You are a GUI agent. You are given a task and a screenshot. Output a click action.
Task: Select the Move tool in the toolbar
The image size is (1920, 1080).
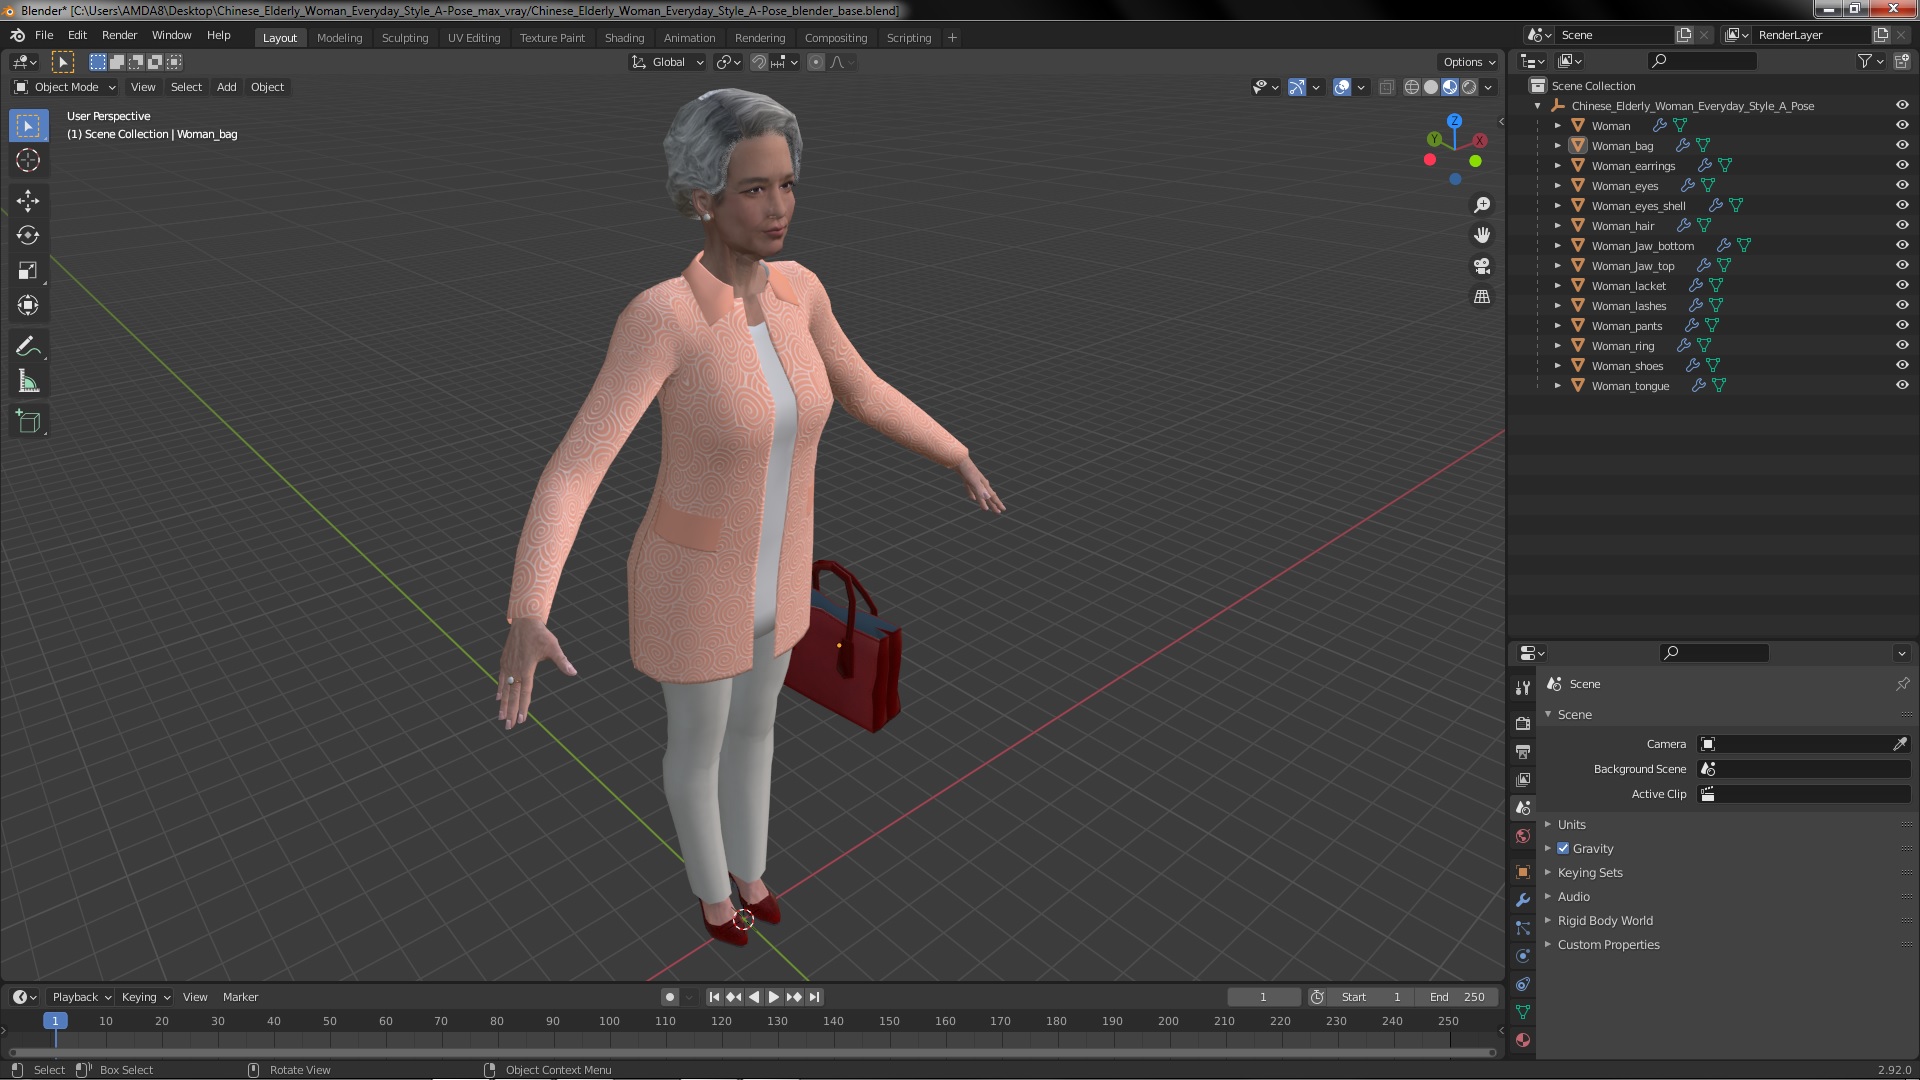pyautogui.click(x=28, y=201)
